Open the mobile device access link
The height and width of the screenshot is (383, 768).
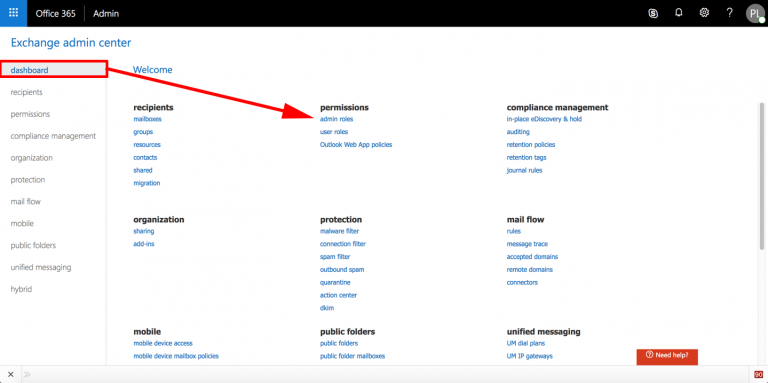tap(163, 343)
